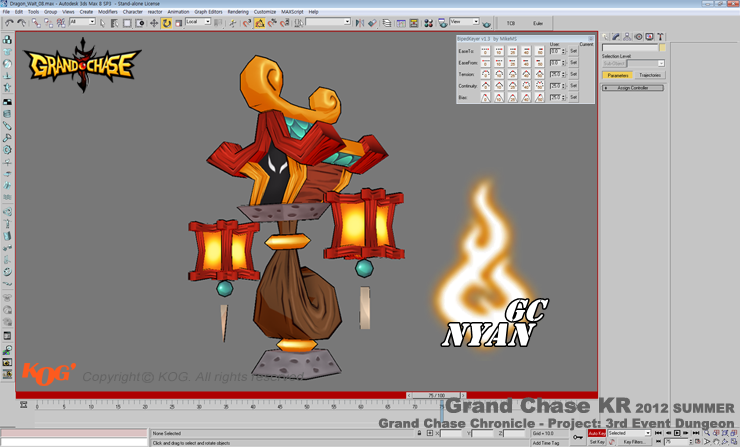This screenshot has height=447, width=740.
Task: Open the 'Local' reference coordinate dropdown
Action: (198, 22)
